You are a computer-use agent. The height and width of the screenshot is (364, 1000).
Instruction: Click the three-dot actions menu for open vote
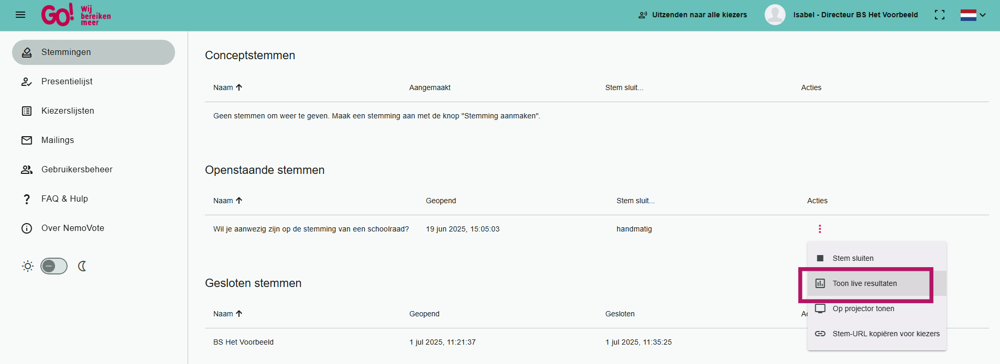[x=820, y=229]
